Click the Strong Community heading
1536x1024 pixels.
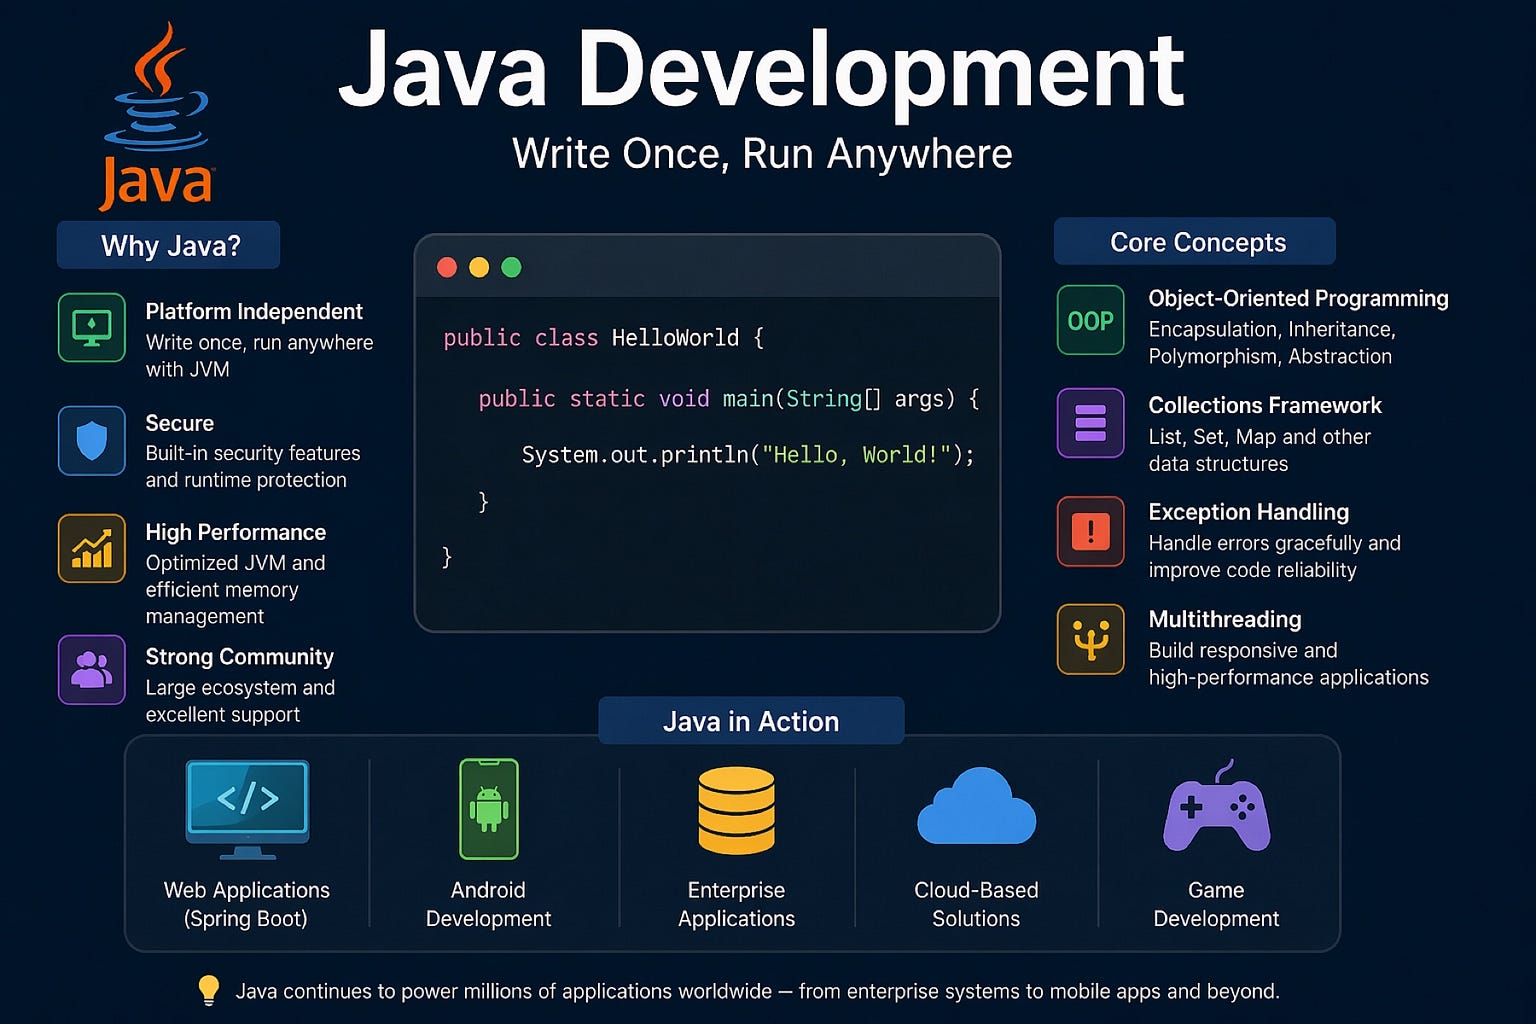(240, 657)
